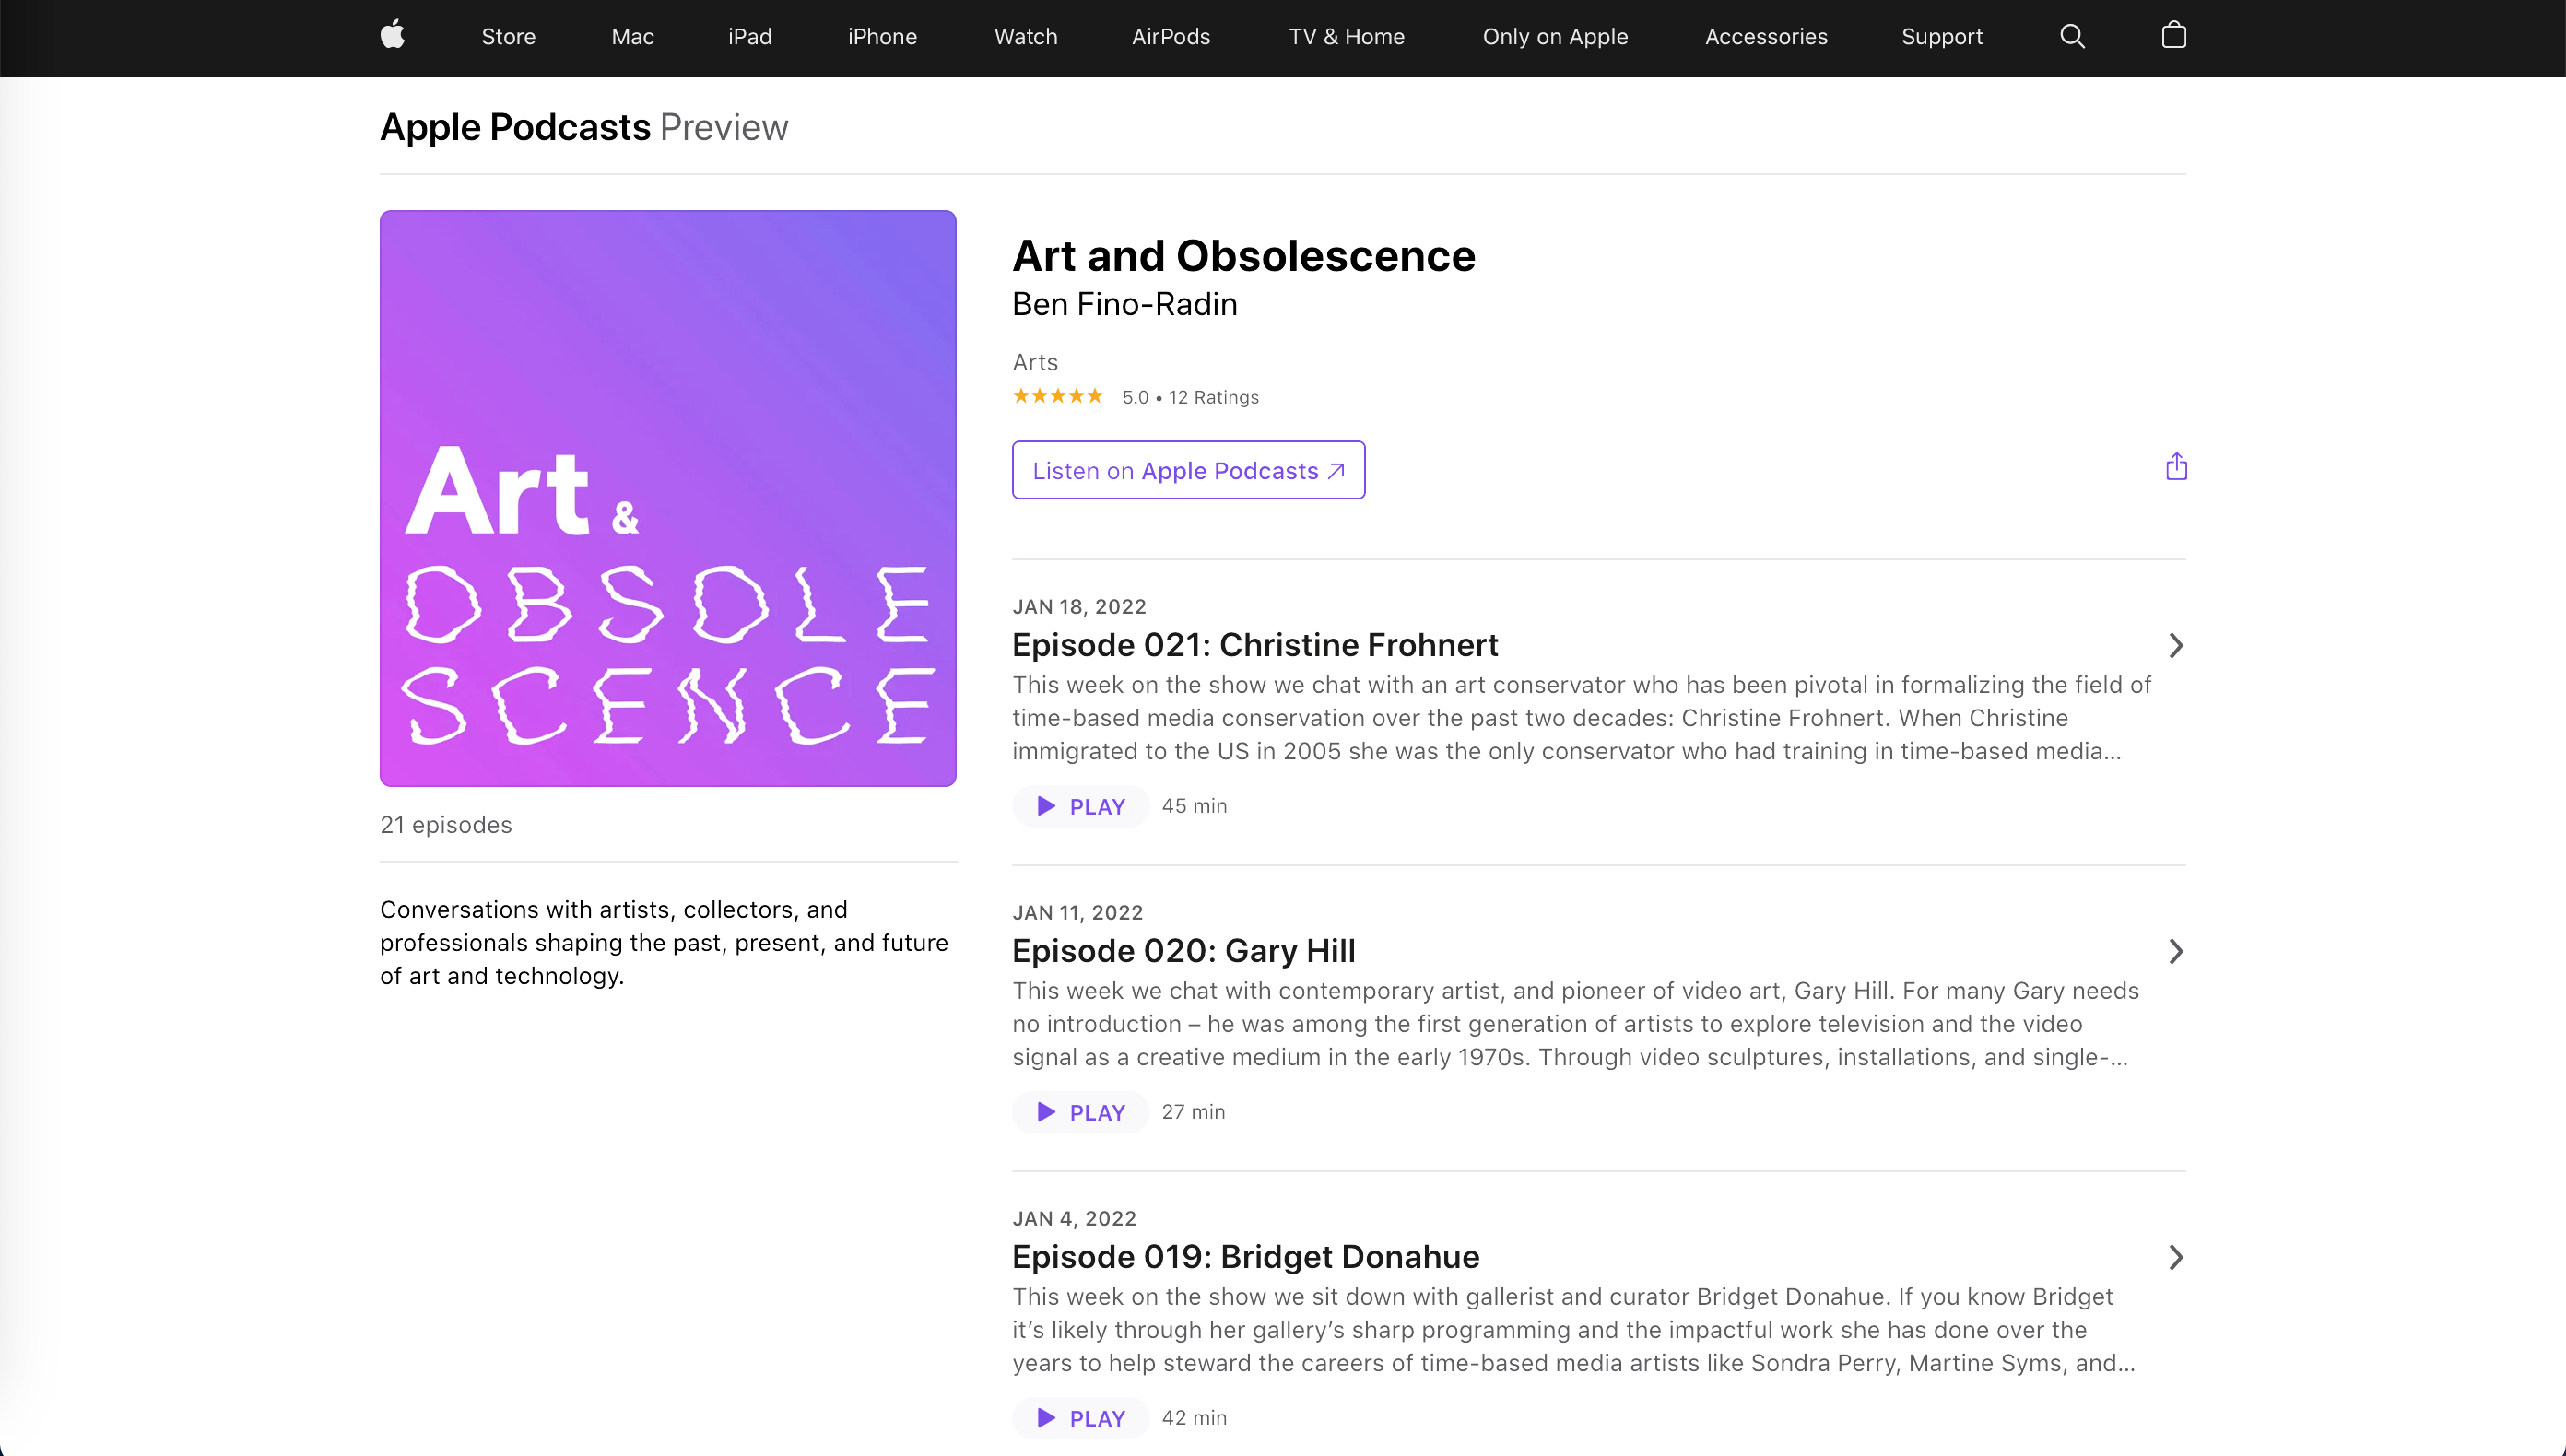Click the JAN 4, 2022 date
This screenshot has height=1456, width=2566.
point(1074,1219)
